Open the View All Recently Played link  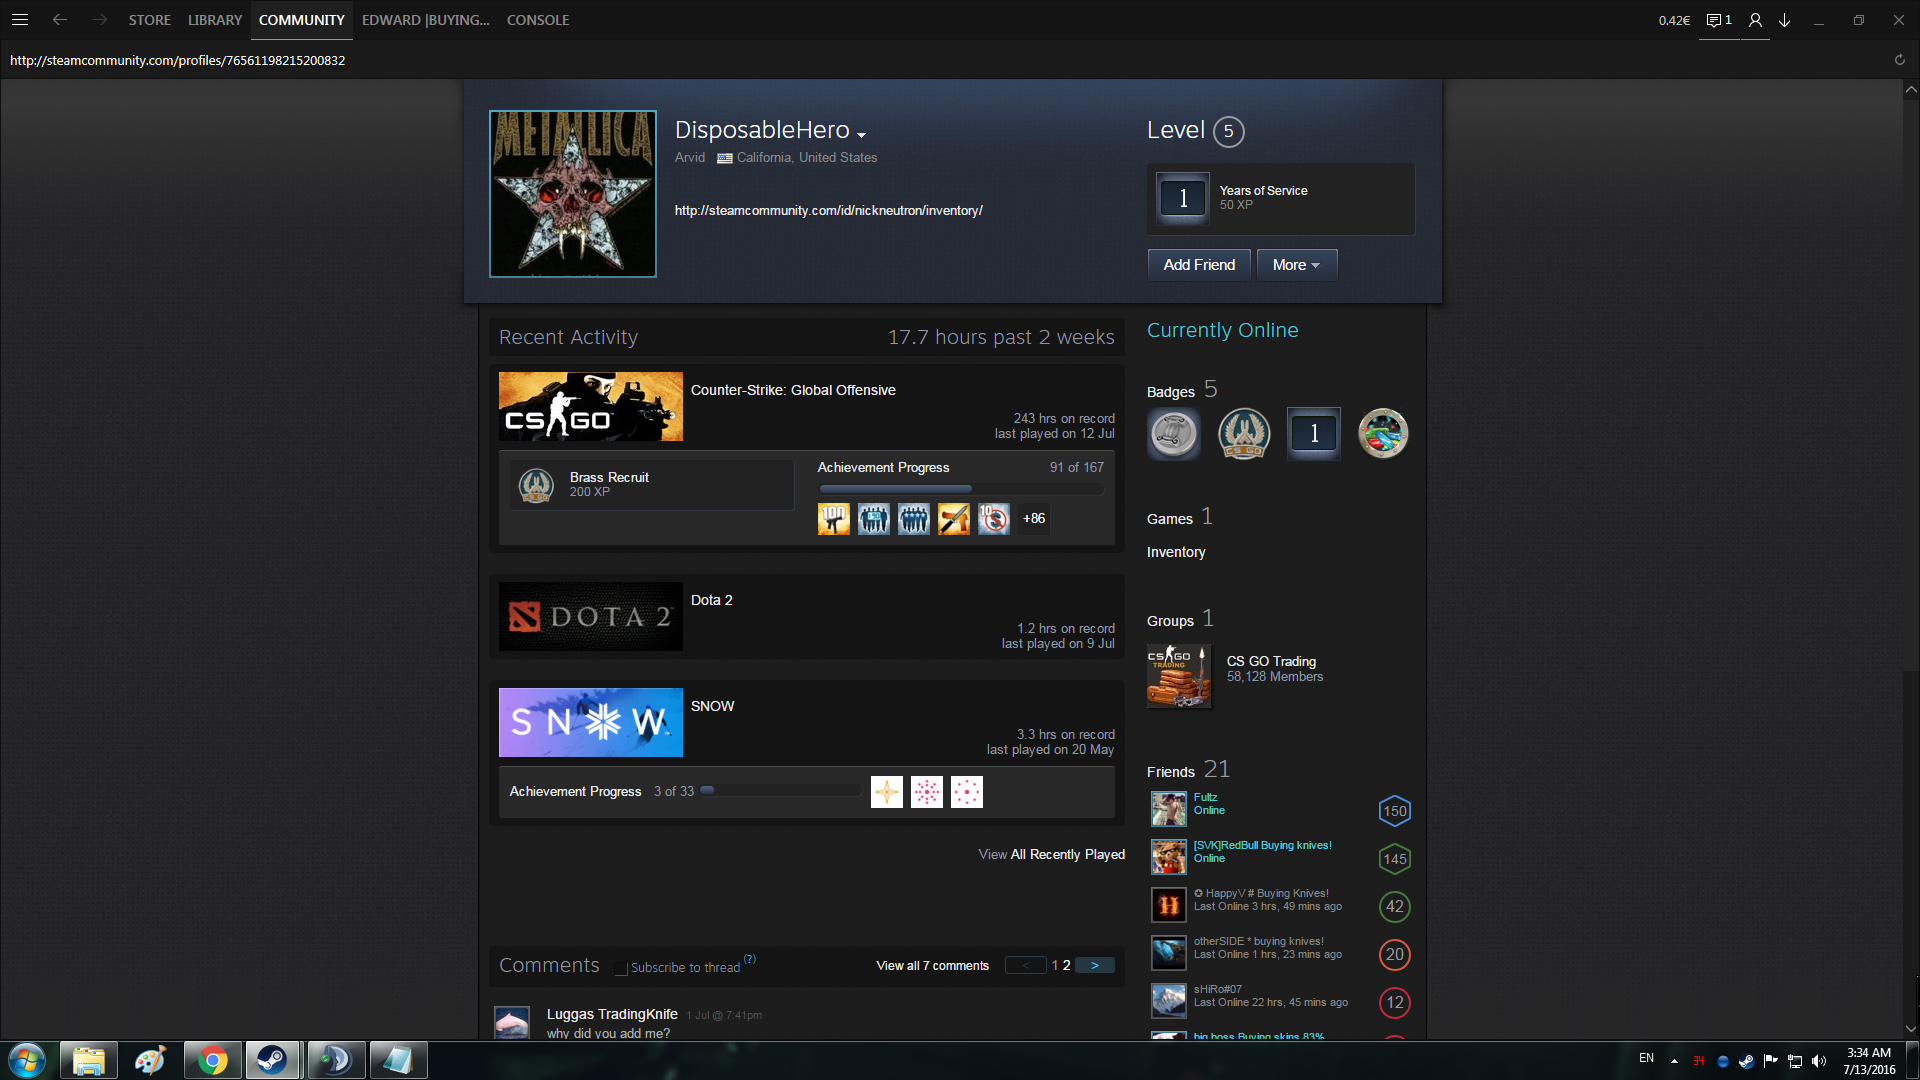[x=1051, y=854]
